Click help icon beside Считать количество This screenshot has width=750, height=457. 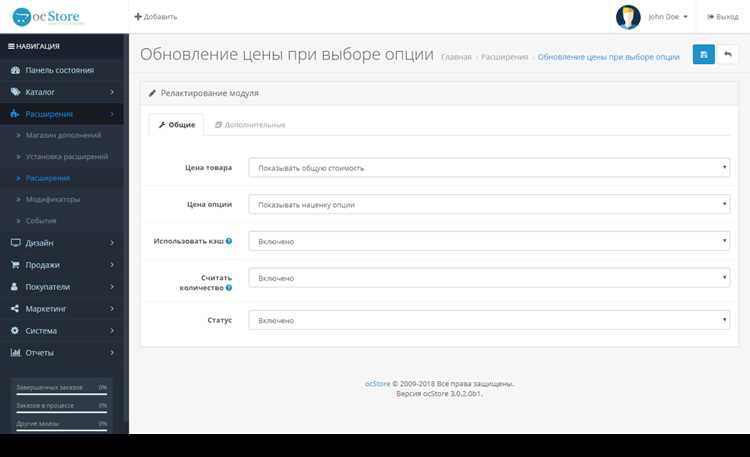229,288
